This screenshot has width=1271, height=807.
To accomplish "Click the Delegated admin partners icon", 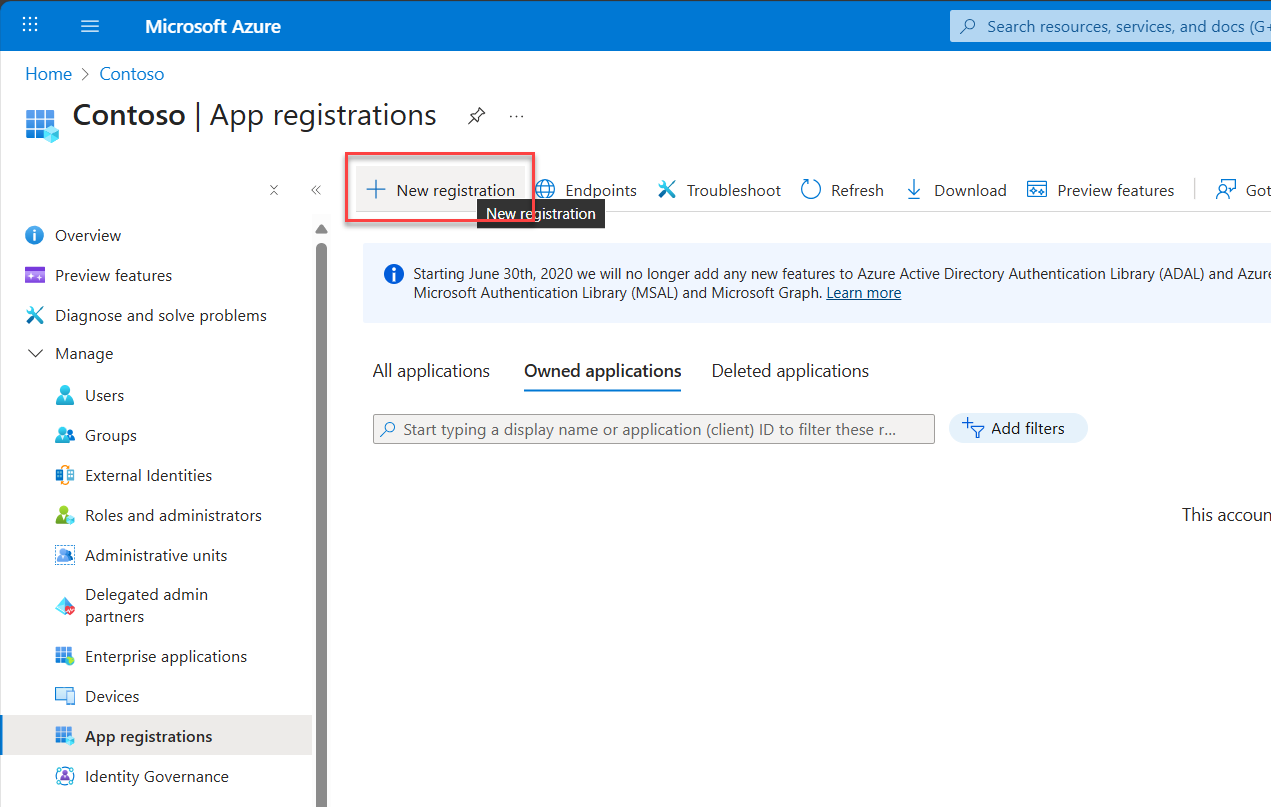I will pyautogui.click(x=65, y=606).
